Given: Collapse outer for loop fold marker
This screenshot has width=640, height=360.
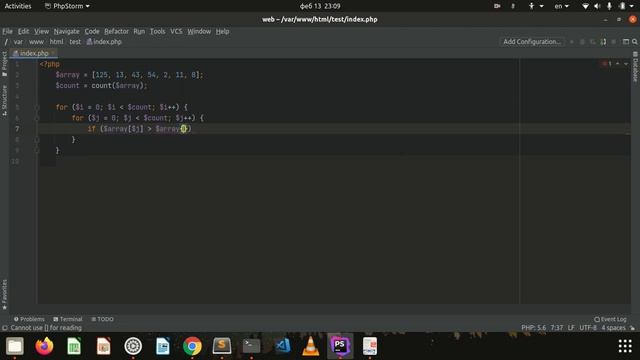Looking at the screenshot, I should (x=36, y=107).
